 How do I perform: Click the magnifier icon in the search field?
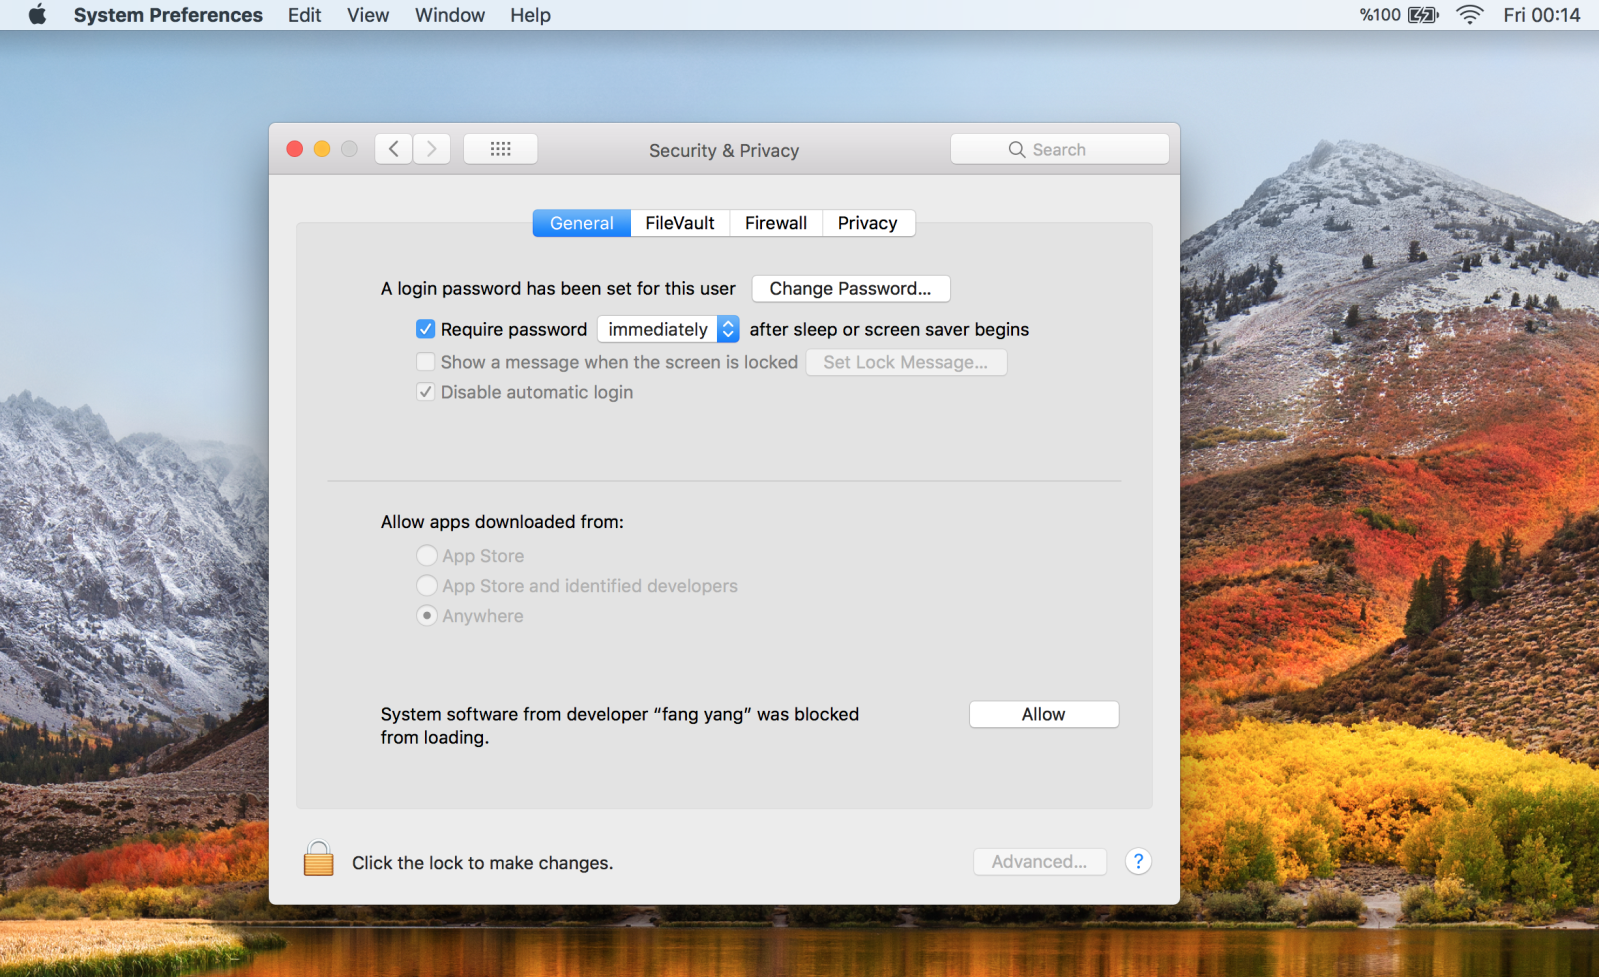tap(1017, 149)
